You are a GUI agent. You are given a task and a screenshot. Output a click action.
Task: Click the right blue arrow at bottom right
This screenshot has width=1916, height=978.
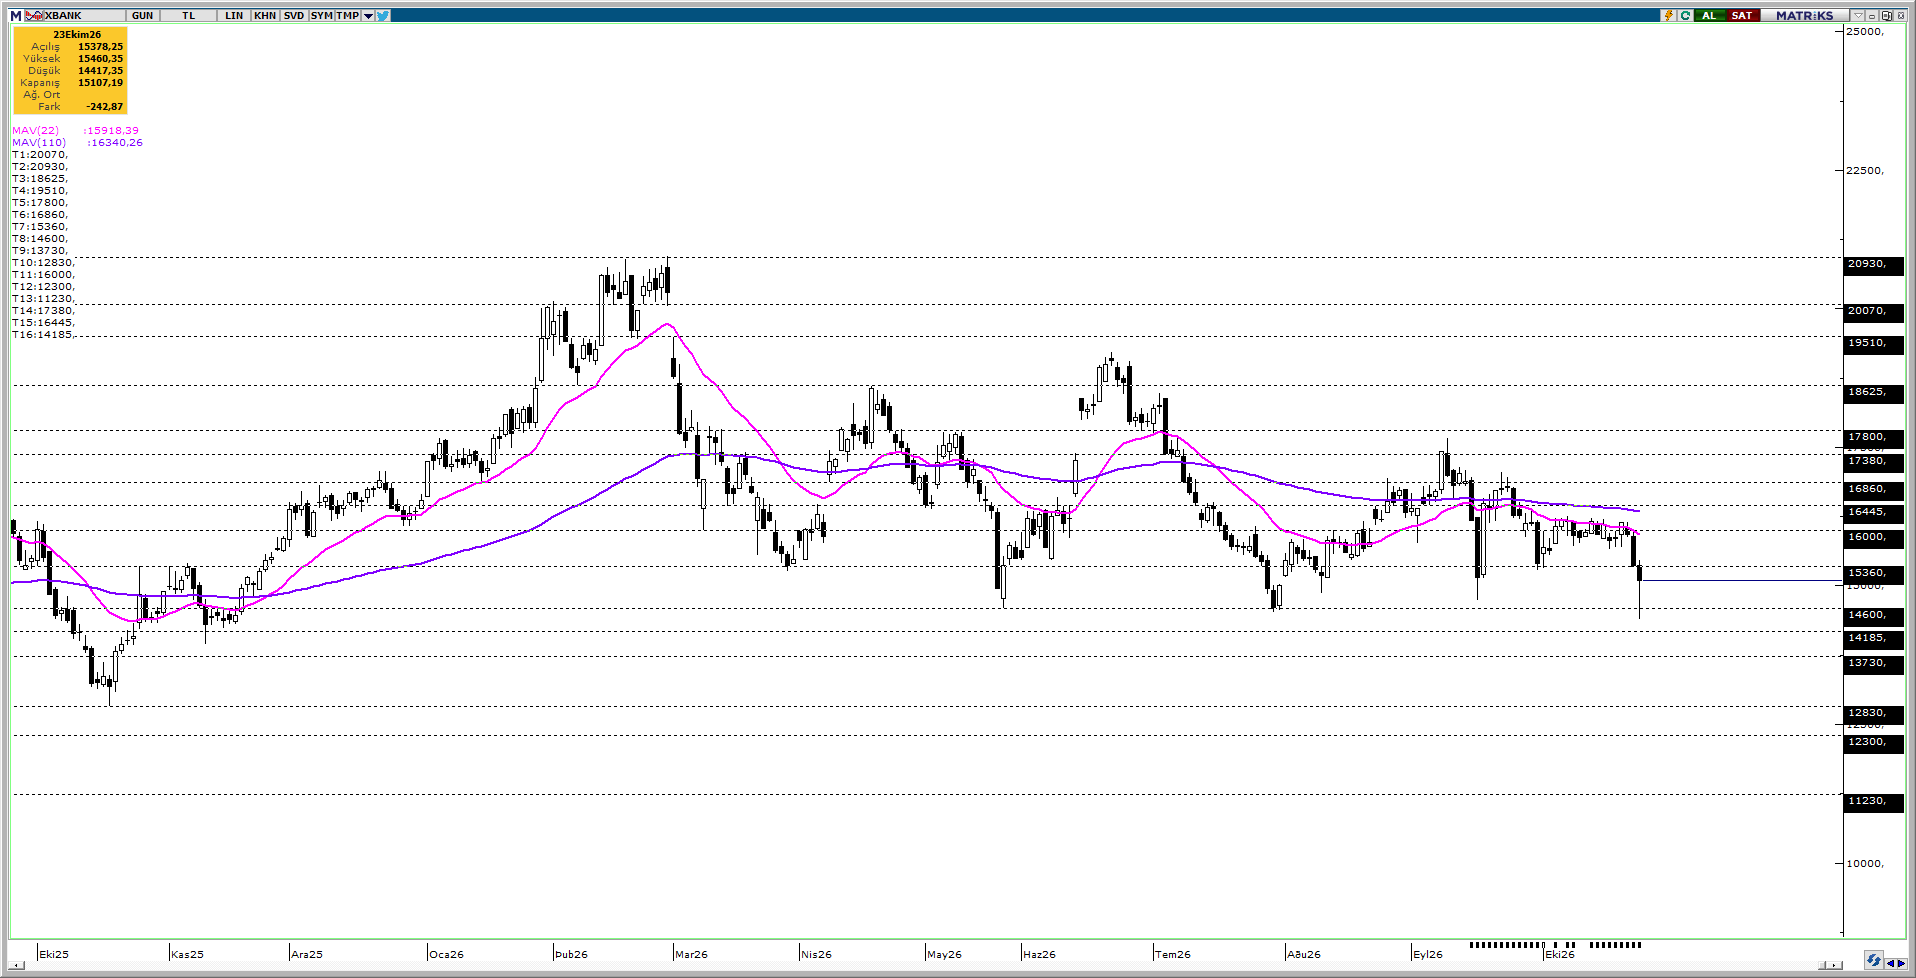click(x=1901, y=964)
